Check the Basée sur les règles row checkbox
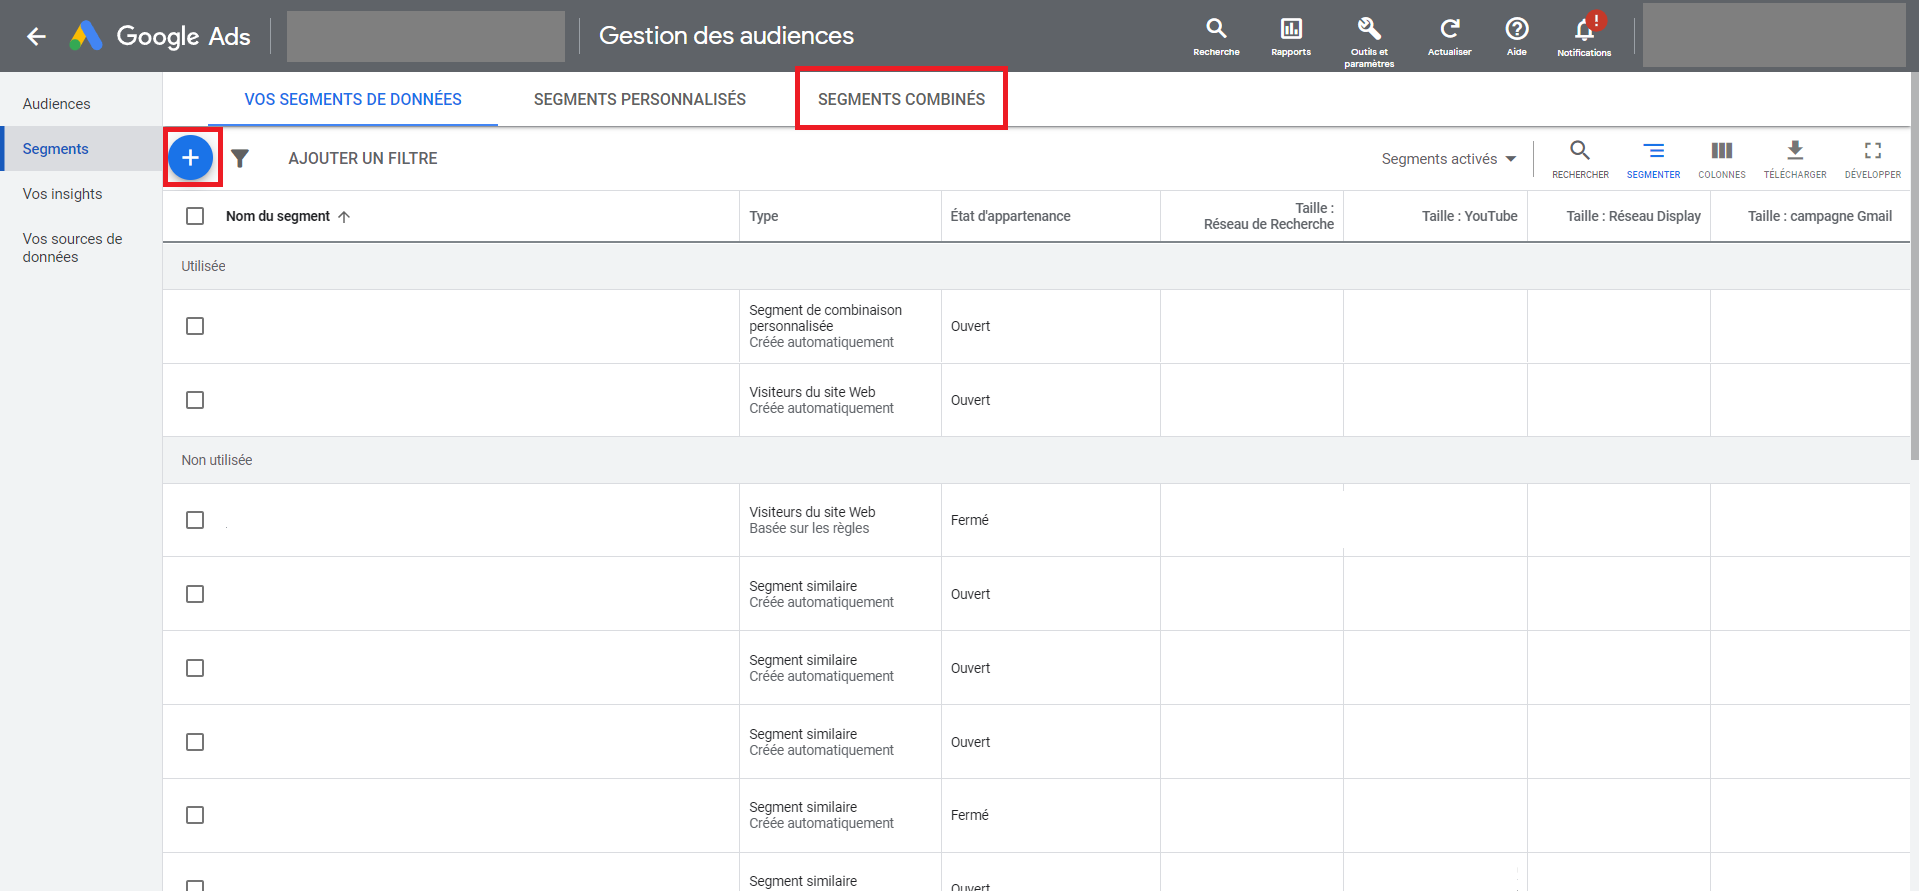 click(x=195, y=520)
